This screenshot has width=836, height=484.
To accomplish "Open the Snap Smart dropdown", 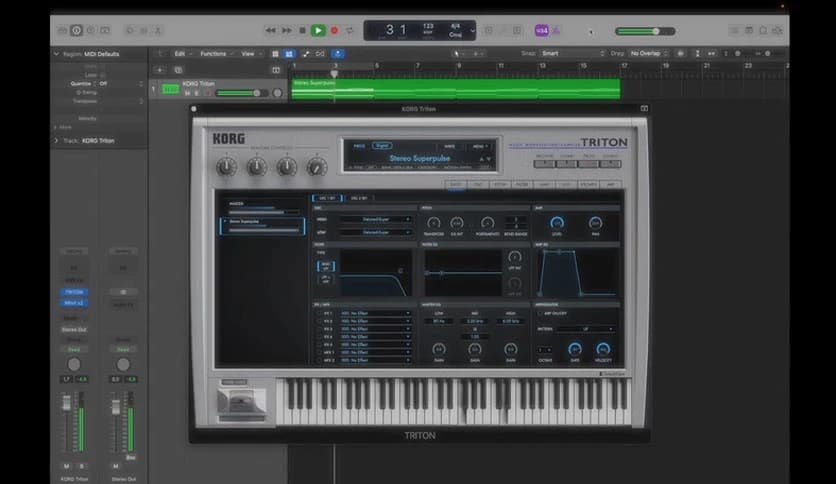I will point(573,53).
